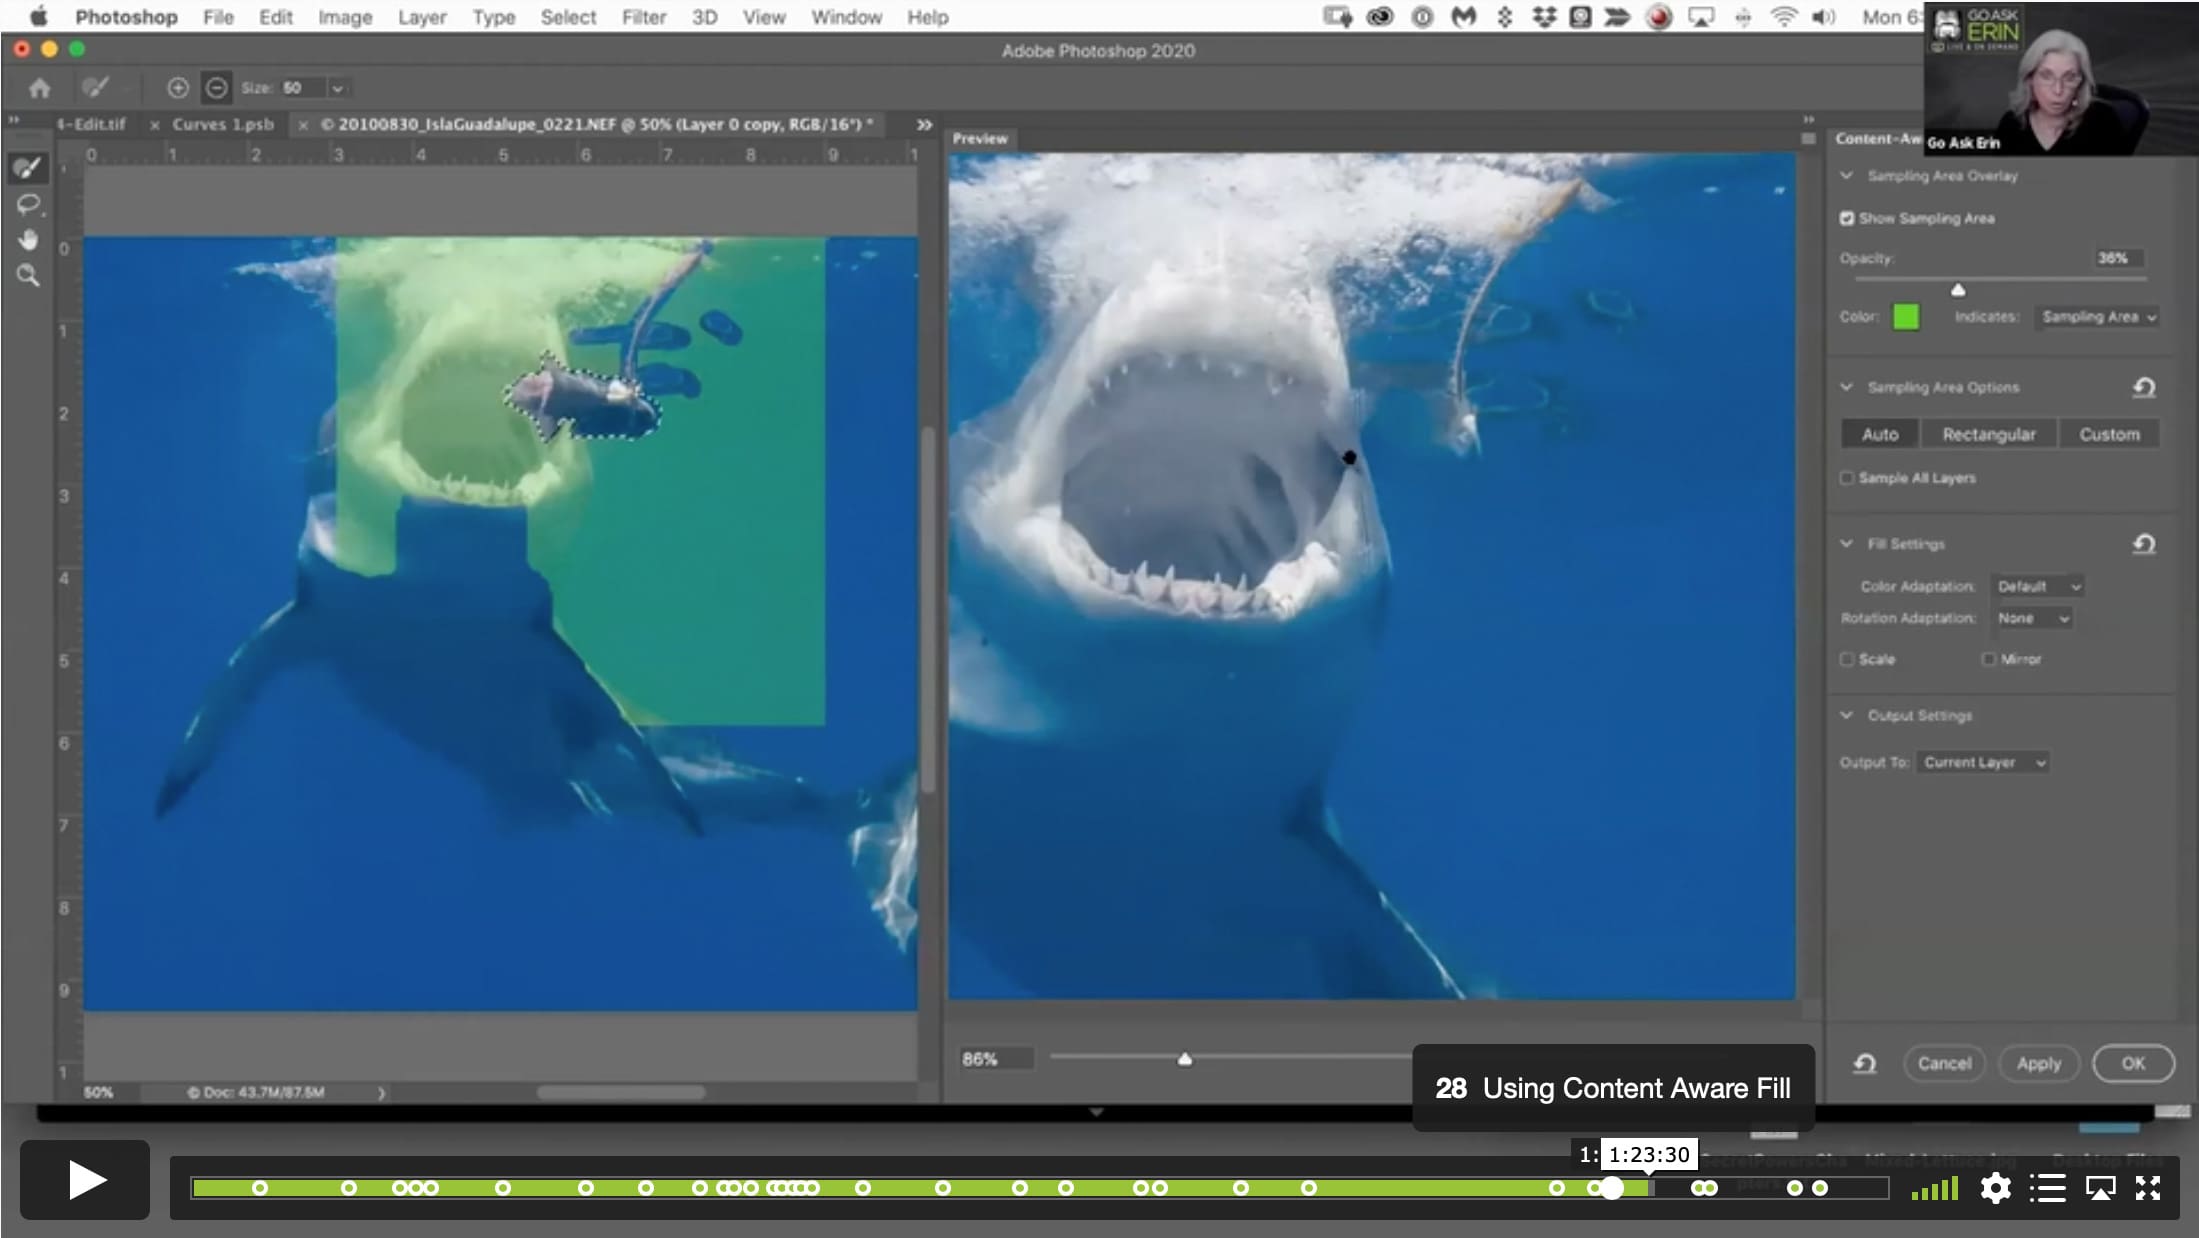The width and height of the screenshot is (2199, 1238).
Task: Select the Zoom tool
Action: tap(28, 276)
